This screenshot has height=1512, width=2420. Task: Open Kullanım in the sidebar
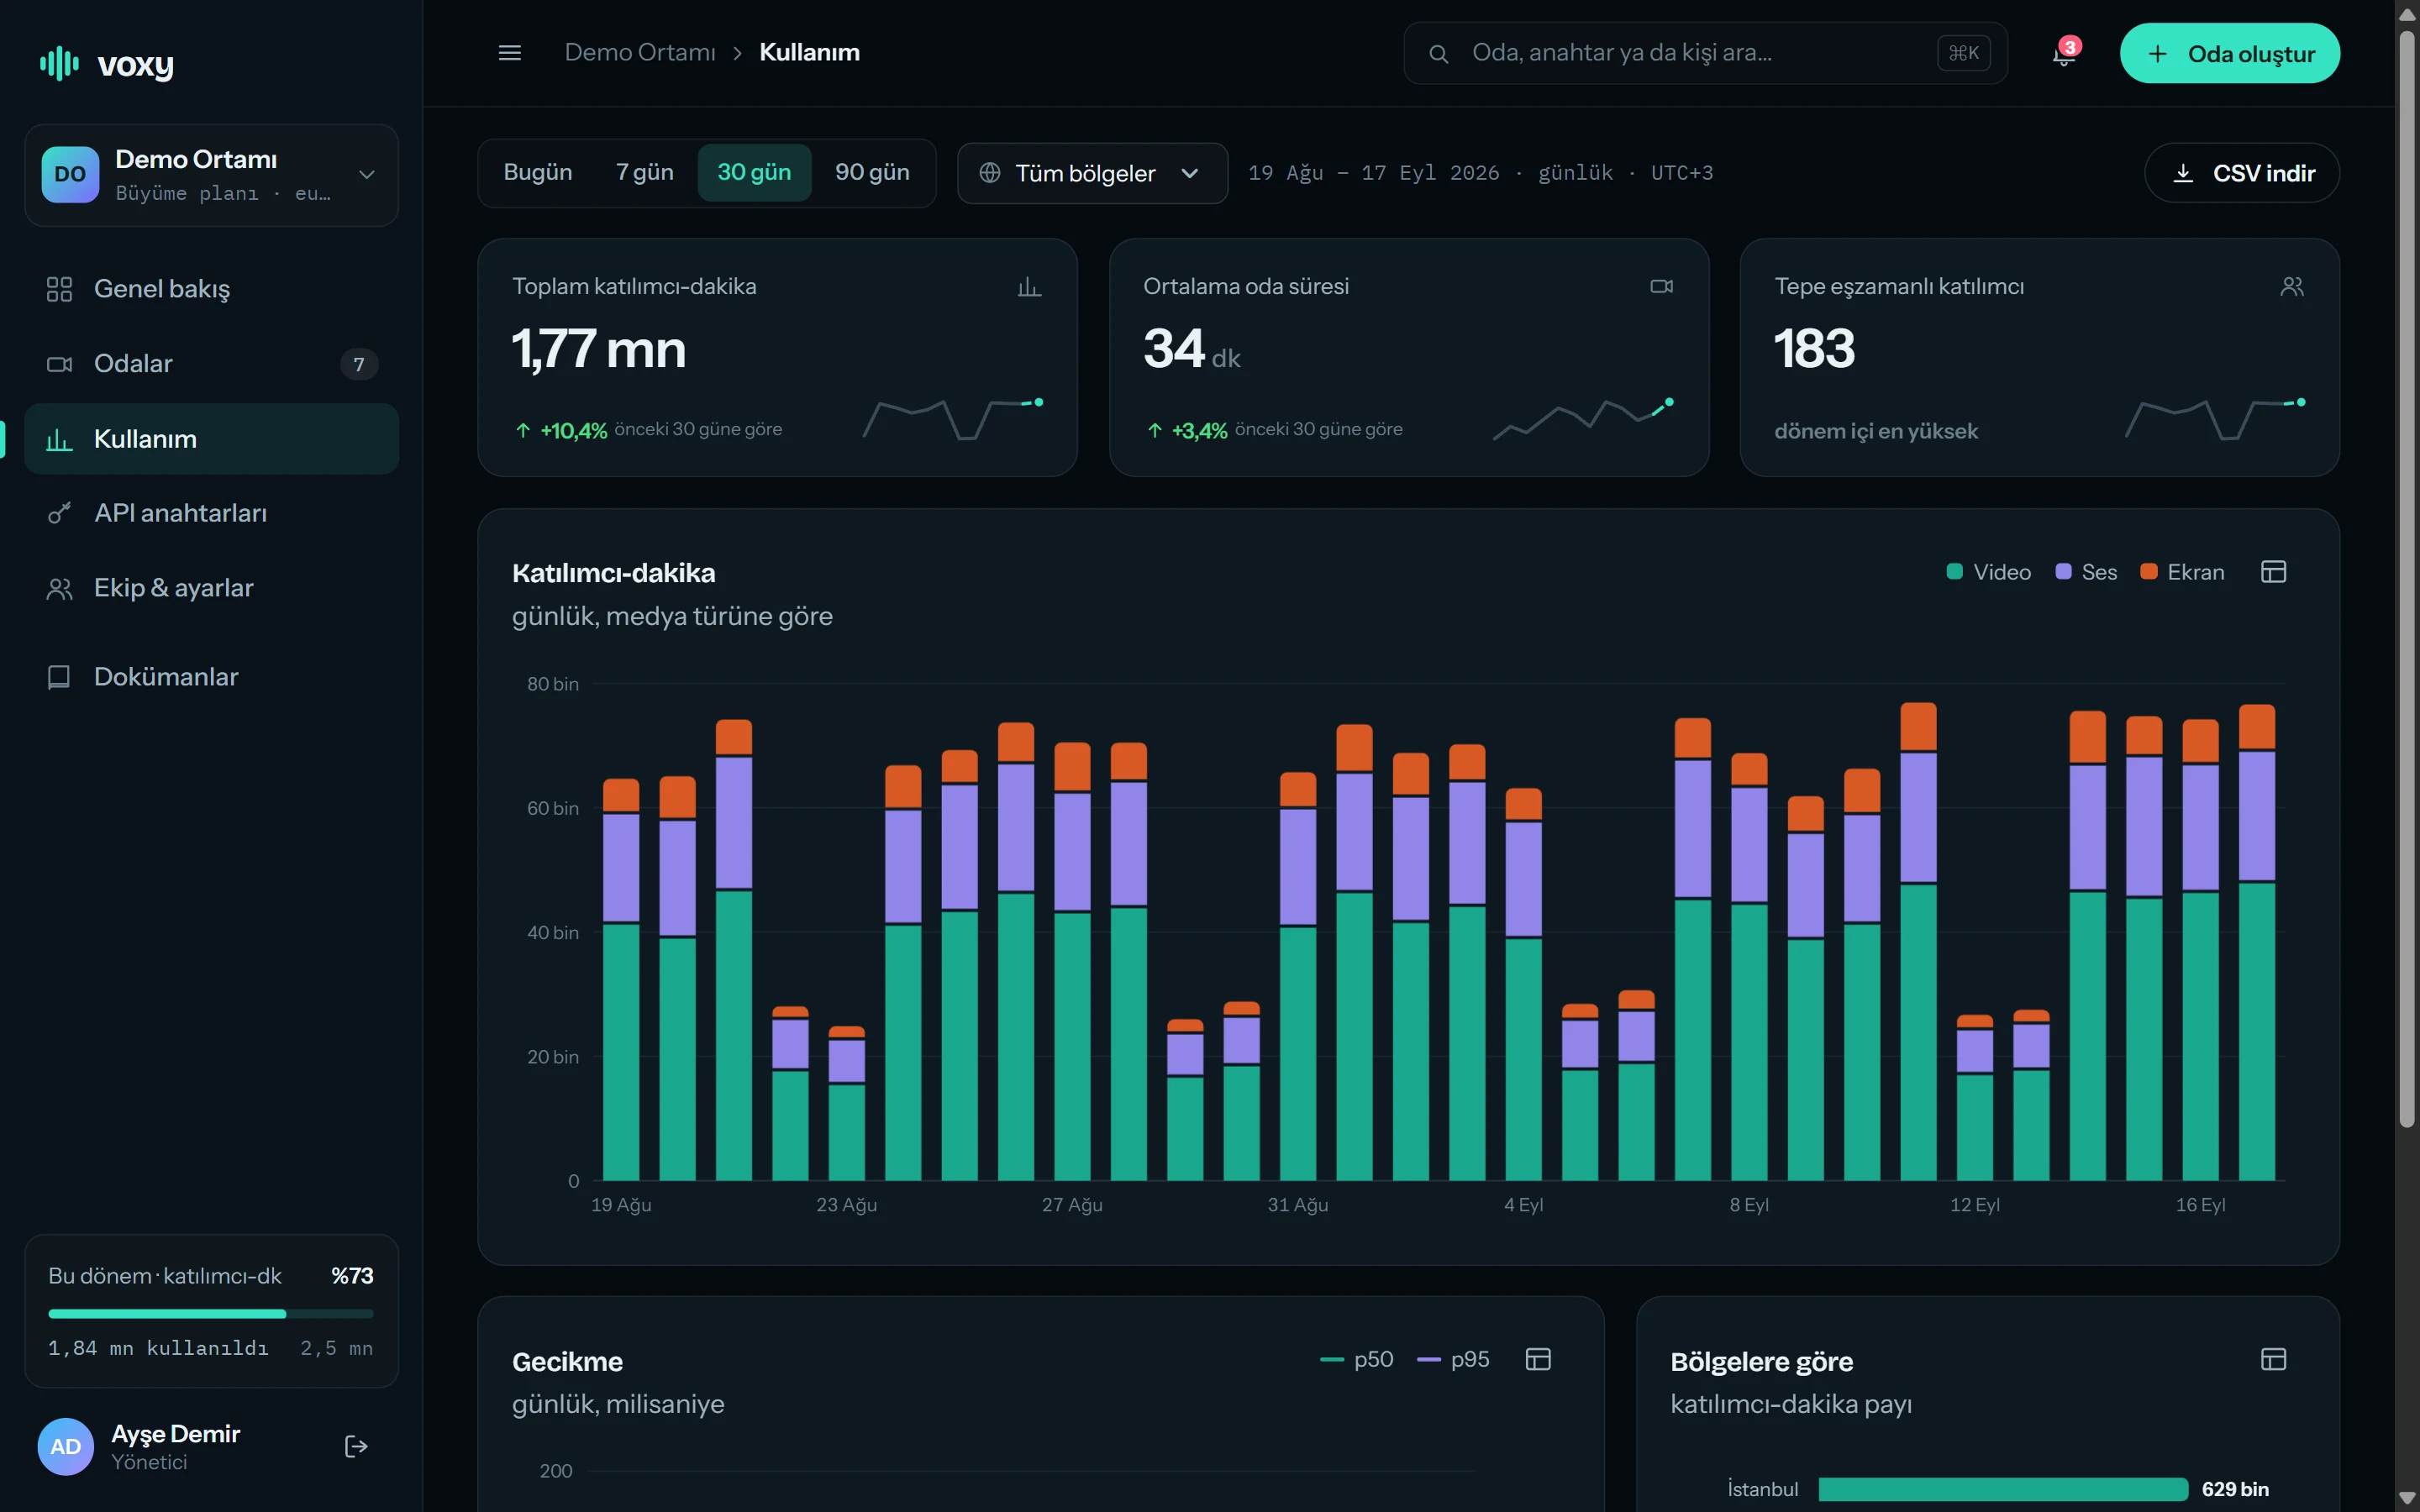coord(212,439)
